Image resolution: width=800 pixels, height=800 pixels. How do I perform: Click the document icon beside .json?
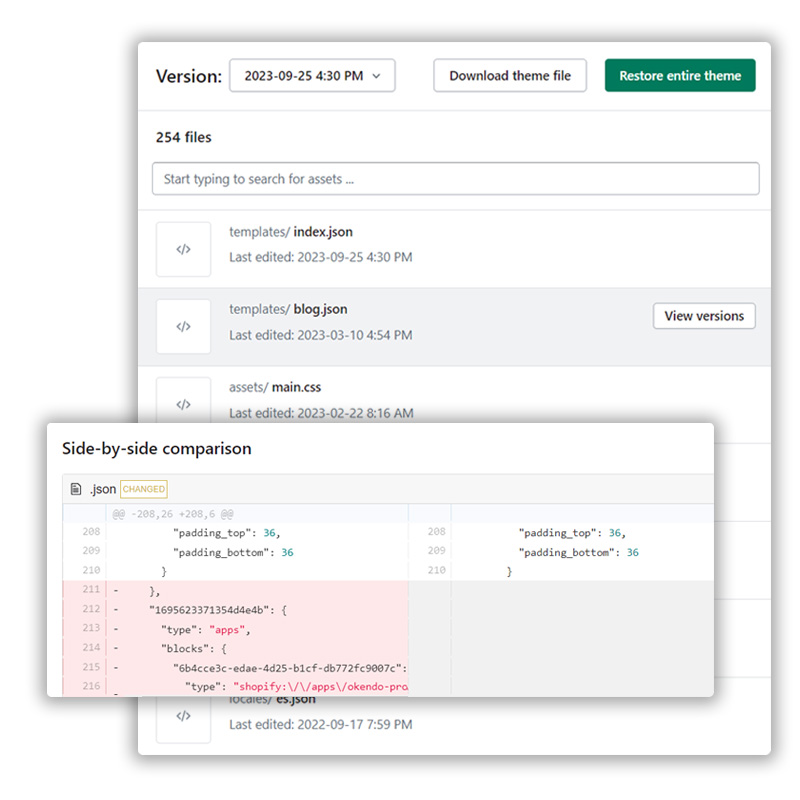point(76,489)
